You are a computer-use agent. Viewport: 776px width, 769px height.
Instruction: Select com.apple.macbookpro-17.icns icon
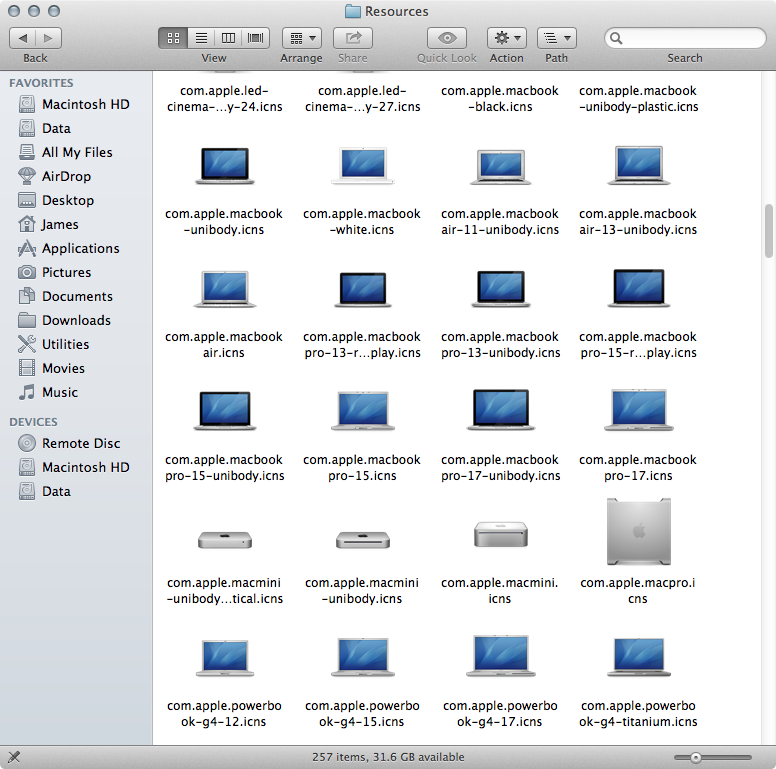[638, 409]
